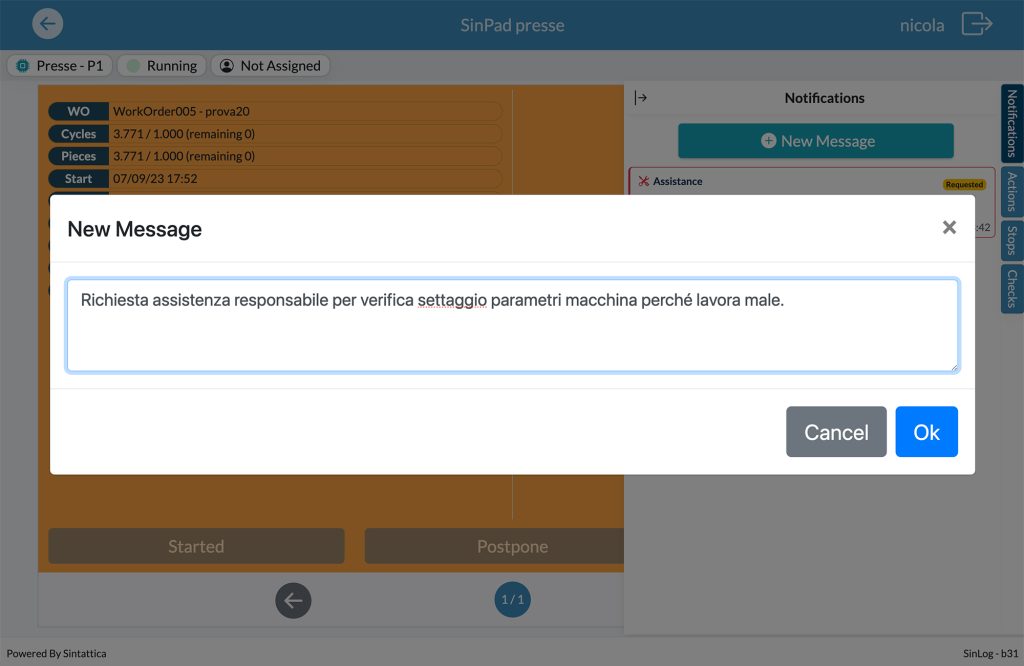1024x666 pixels.
Task: Click the Assistance tools icon in notification
Action: 644,181
